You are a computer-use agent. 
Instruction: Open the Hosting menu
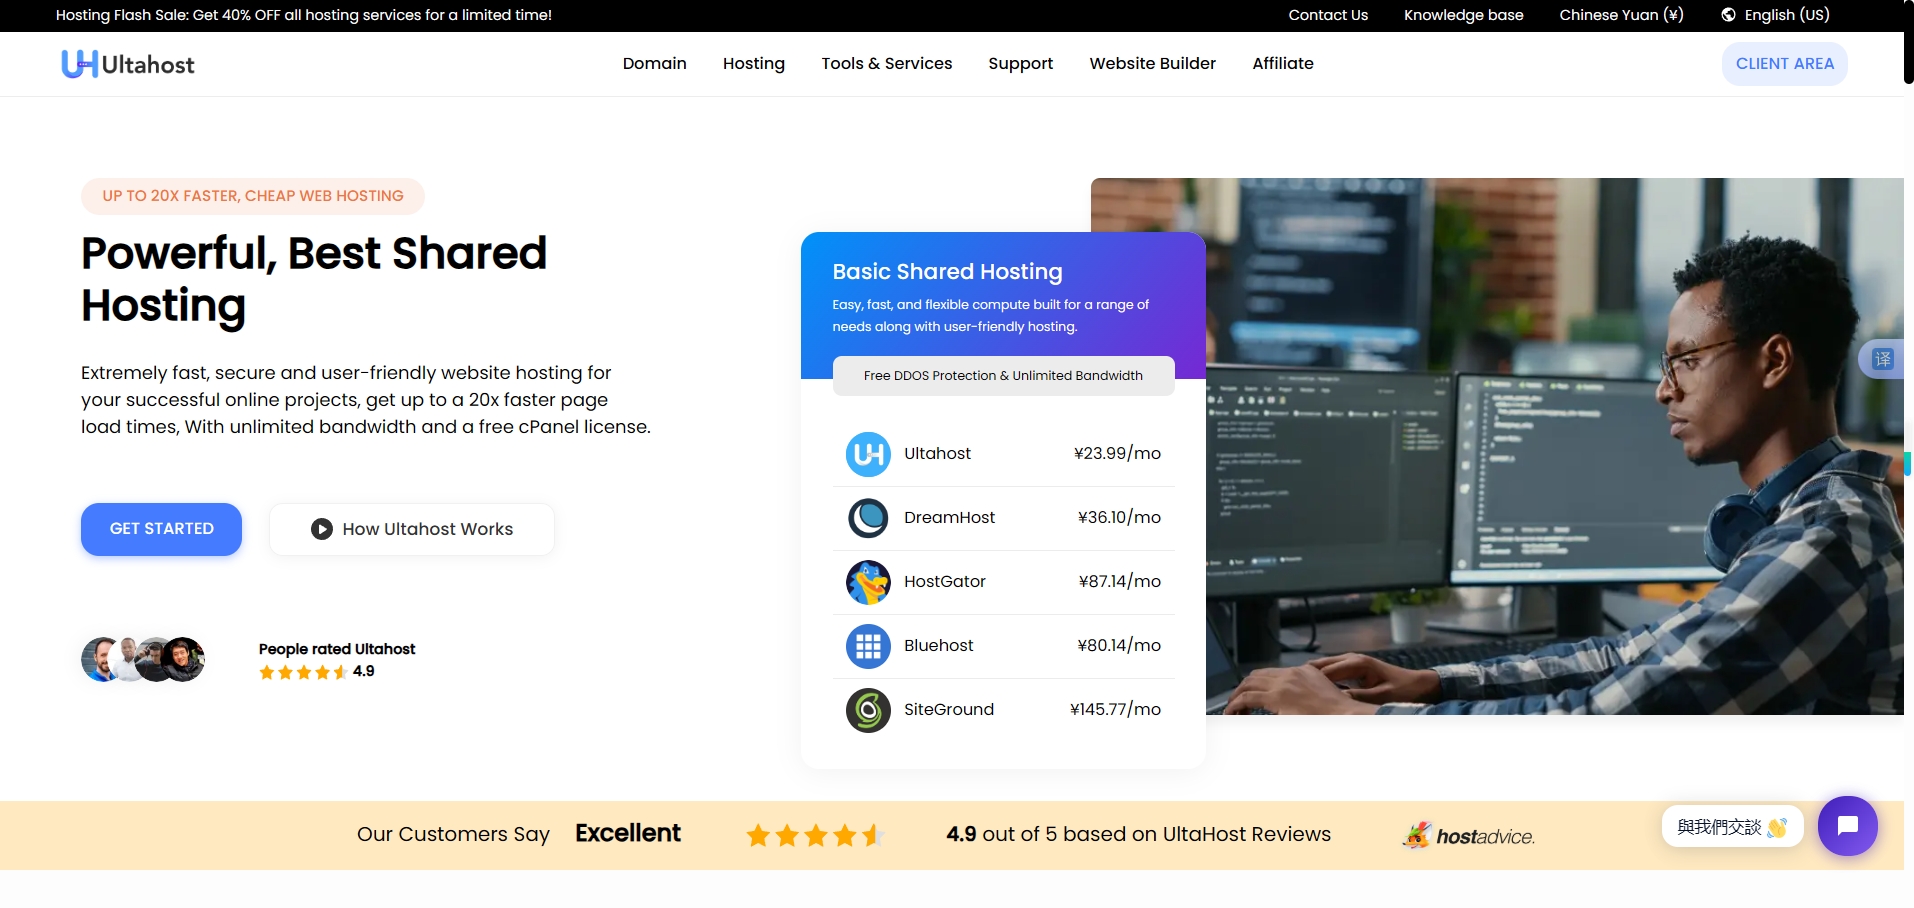tap(753, 63)
